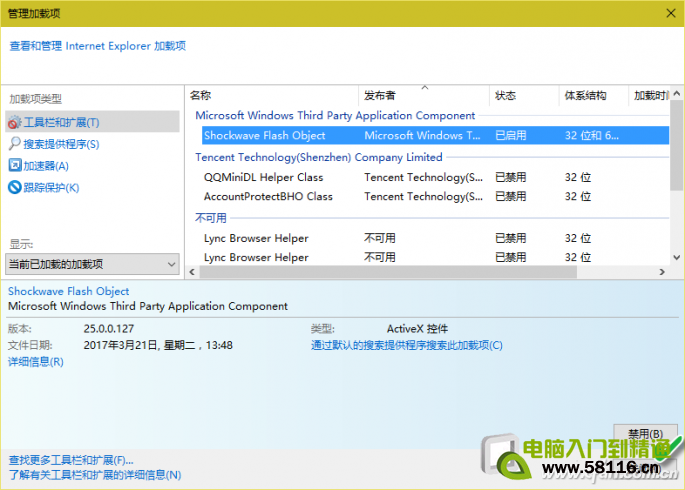Open 查找更多工具栏和扩展(F)... link
The width and height of the screenshot is (685, 490).
(x=71, y=460)
